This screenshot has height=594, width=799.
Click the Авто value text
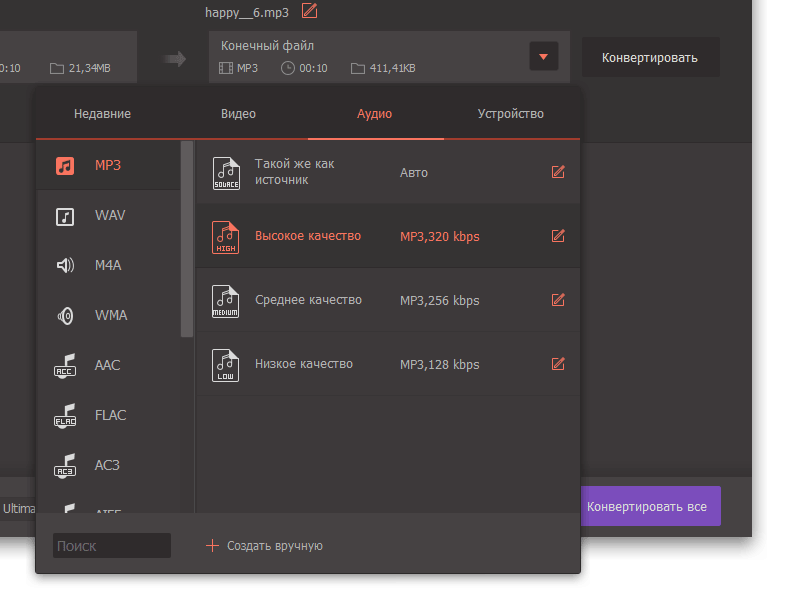point(413,173)
